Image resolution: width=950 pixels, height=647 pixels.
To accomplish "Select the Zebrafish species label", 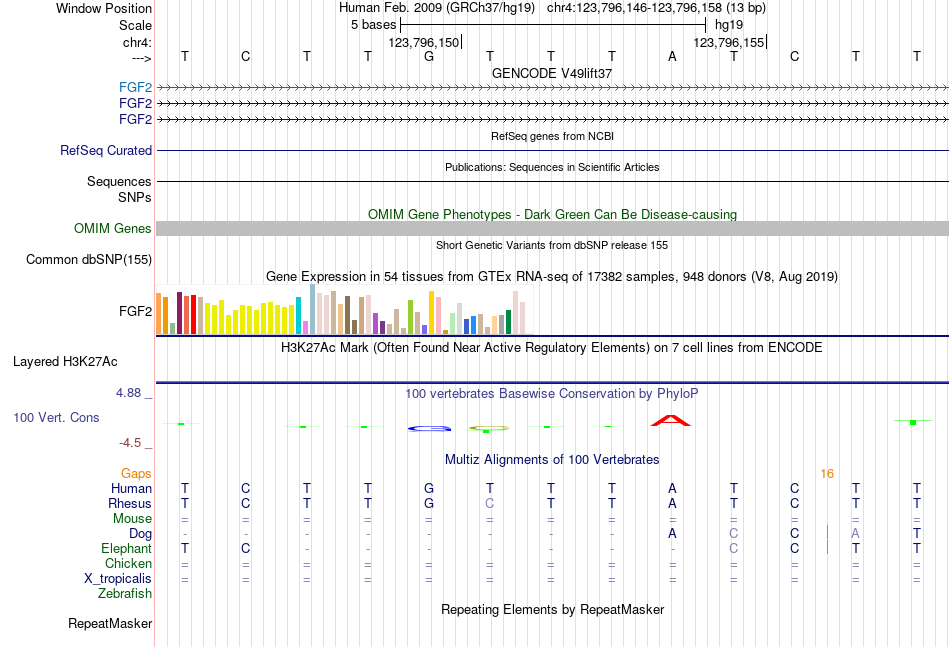I will coord(125,594).
